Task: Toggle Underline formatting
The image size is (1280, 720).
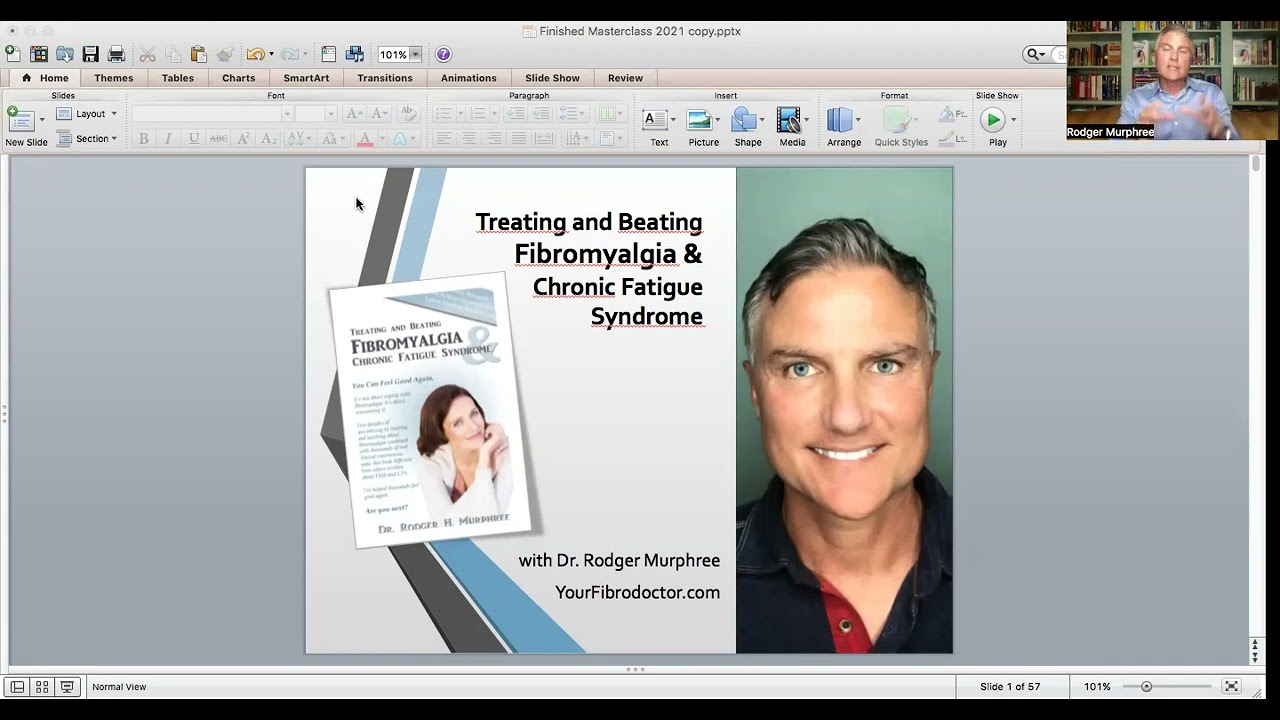Action: pyautogui.click(x=193, y=139)
